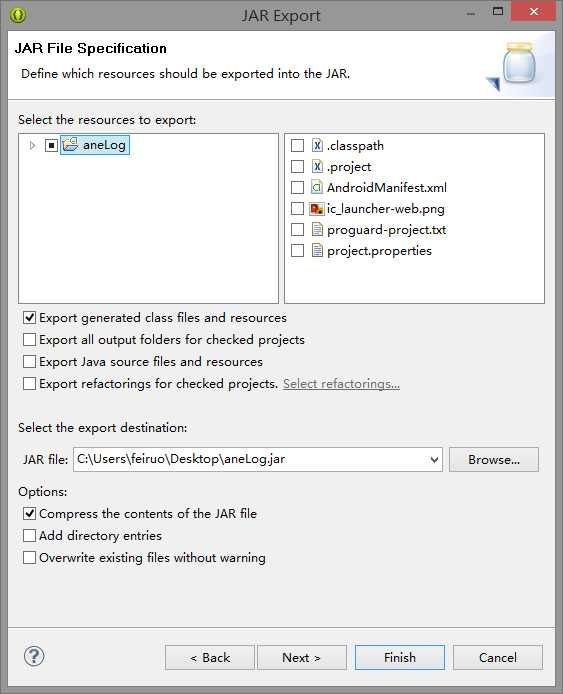Expand the aneLog project tree node
Viewport: 563px width, 694px height.
point(32,145)
